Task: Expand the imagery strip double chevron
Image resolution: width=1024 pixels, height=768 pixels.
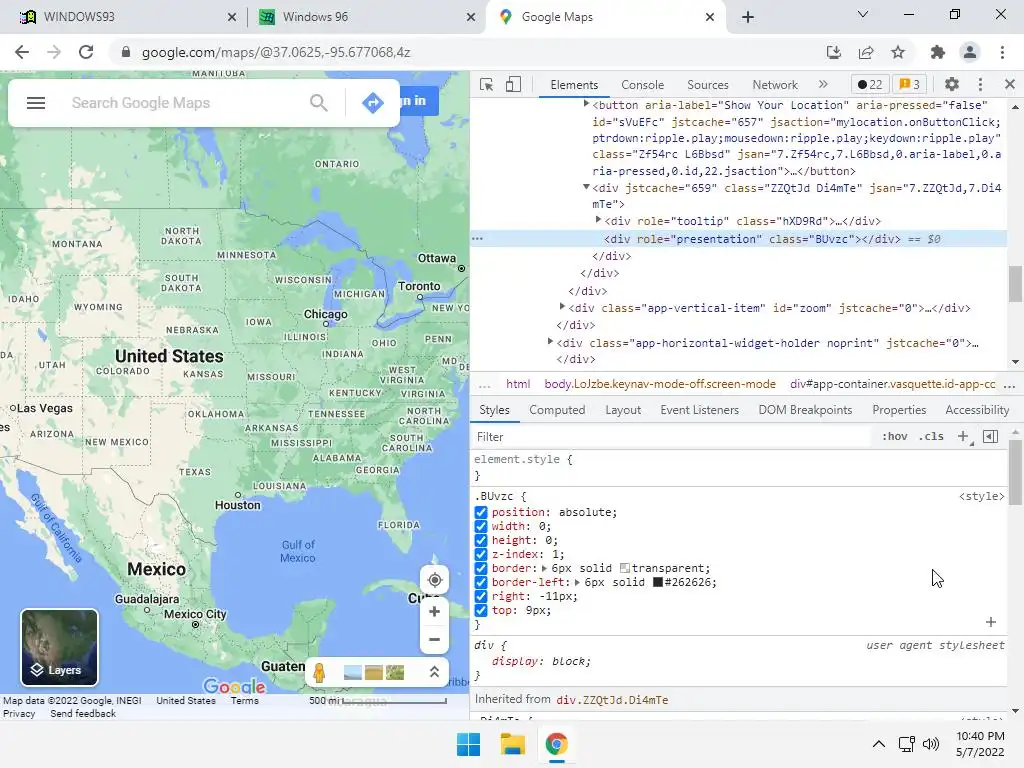Action: coord(434,672)
